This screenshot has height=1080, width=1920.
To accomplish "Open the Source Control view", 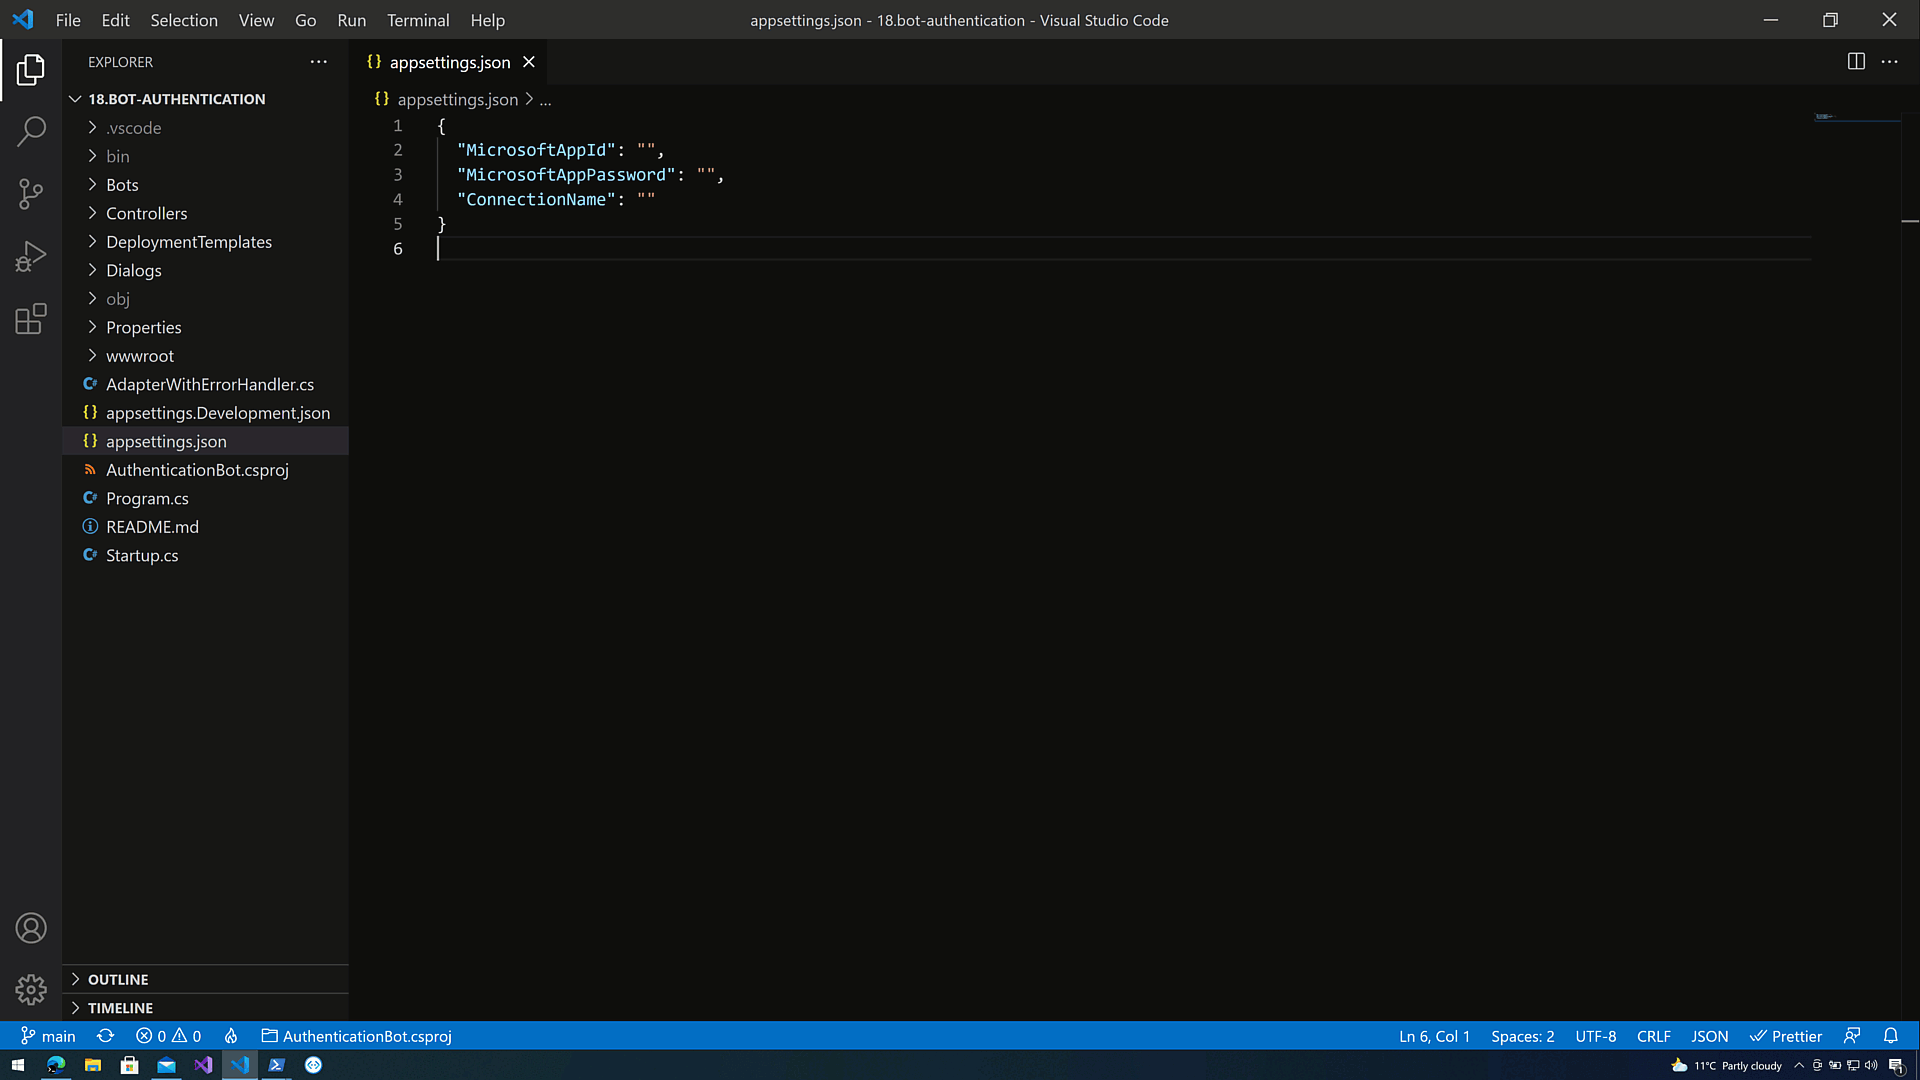I will 31,194.
